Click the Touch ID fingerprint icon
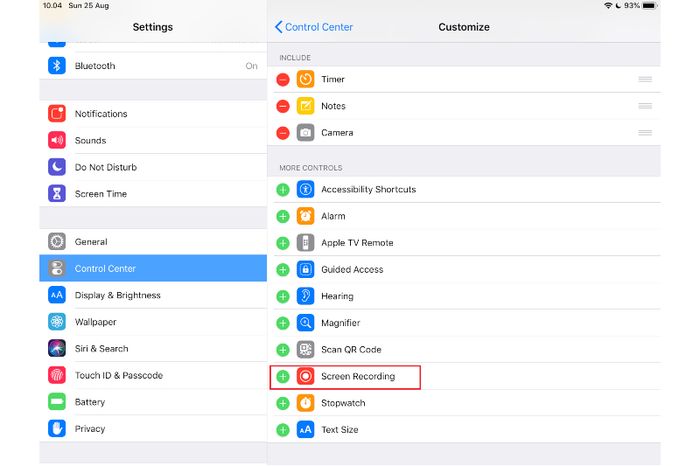This screenshot has width=700, height=466. coord(57,375)
